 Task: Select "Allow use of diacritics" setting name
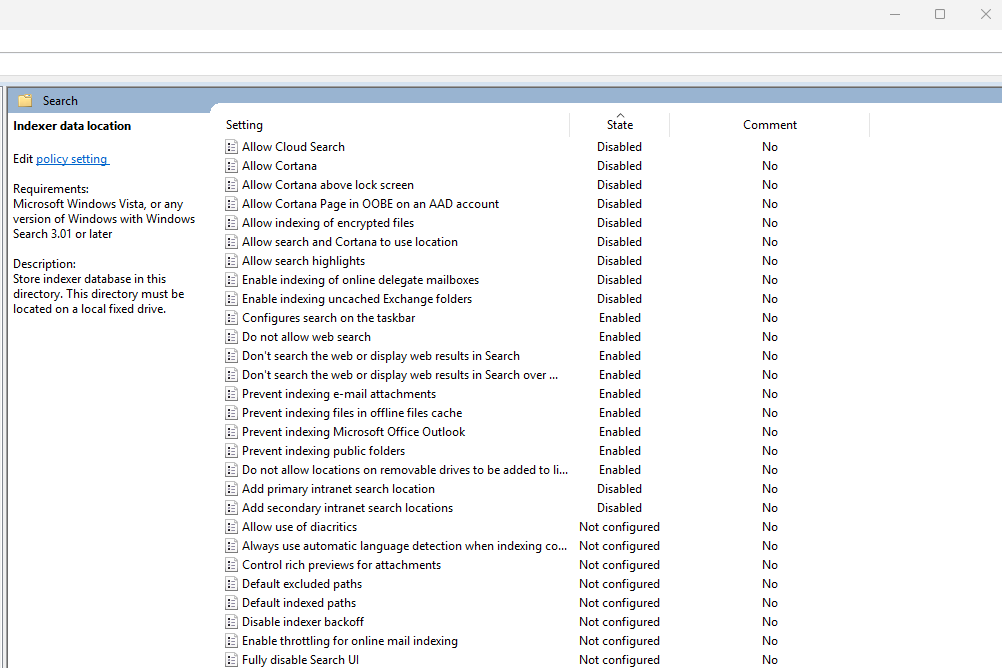point(299,527)
